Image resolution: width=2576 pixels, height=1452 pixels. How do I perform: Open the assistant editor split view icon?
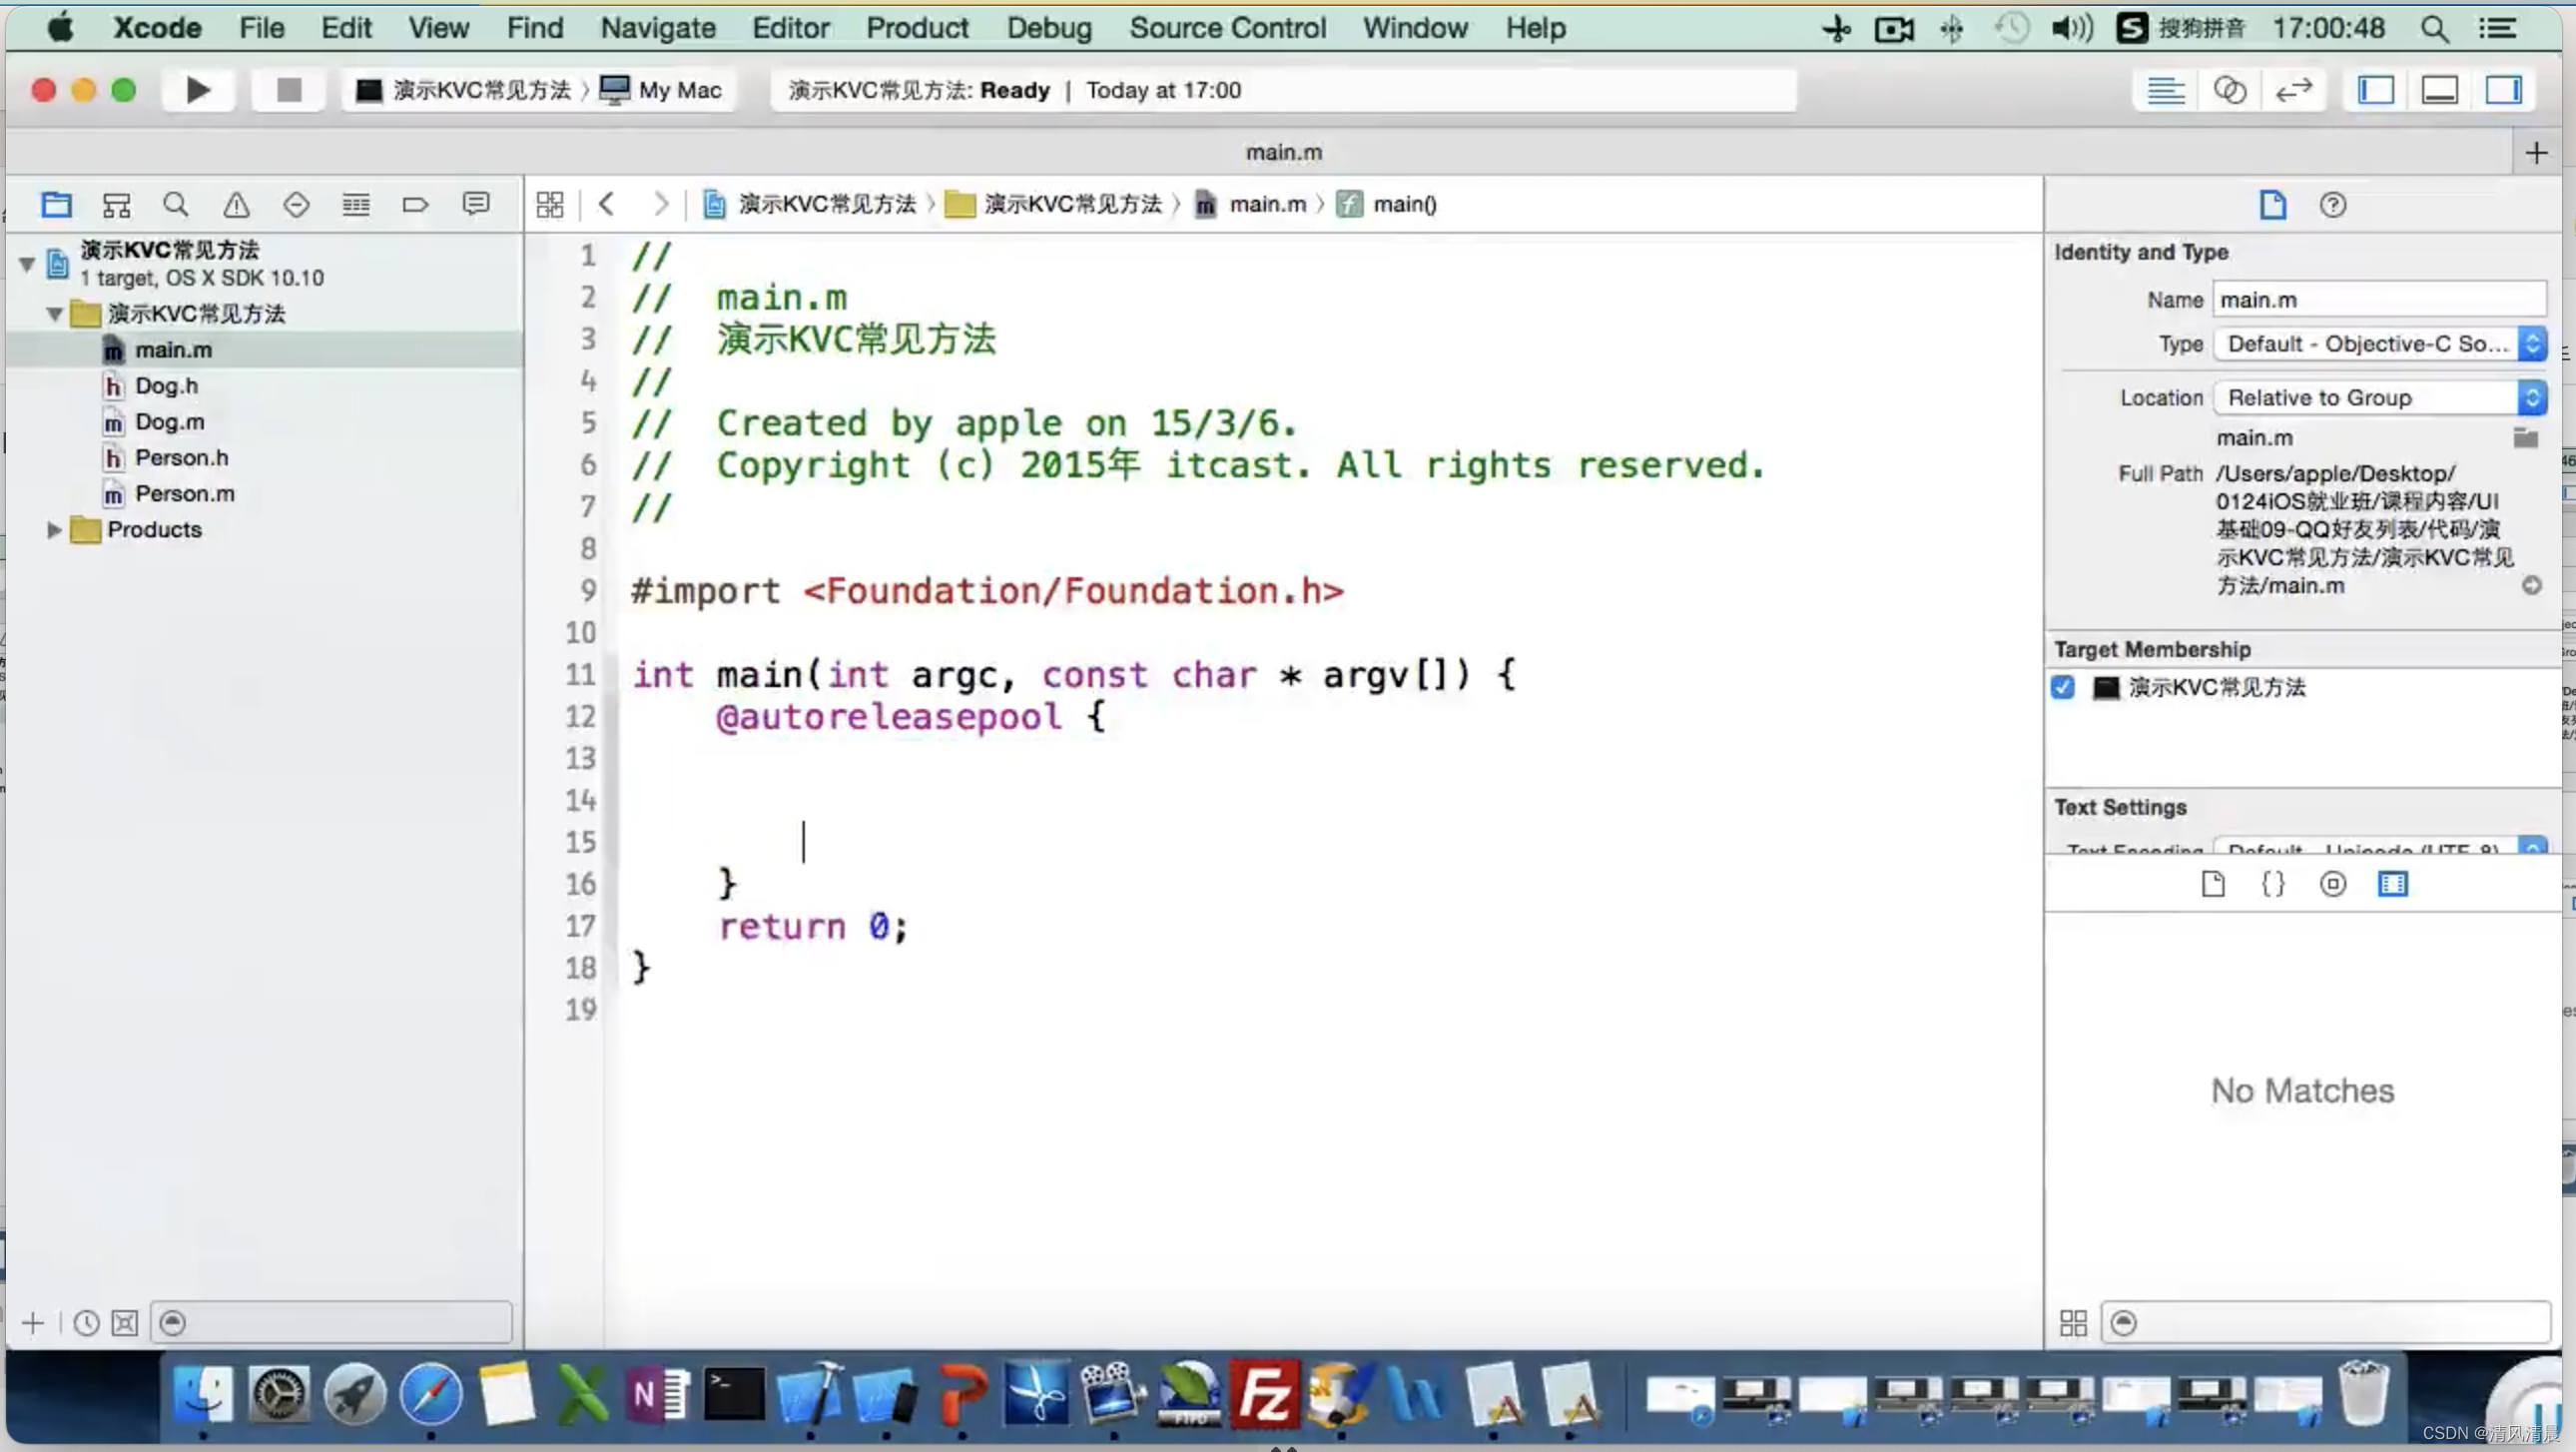tap(2230, 90)
